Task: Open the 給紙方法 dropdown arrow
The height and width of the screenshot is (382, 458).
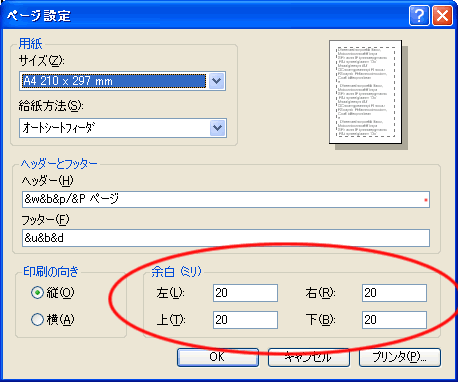Action: 218,128
